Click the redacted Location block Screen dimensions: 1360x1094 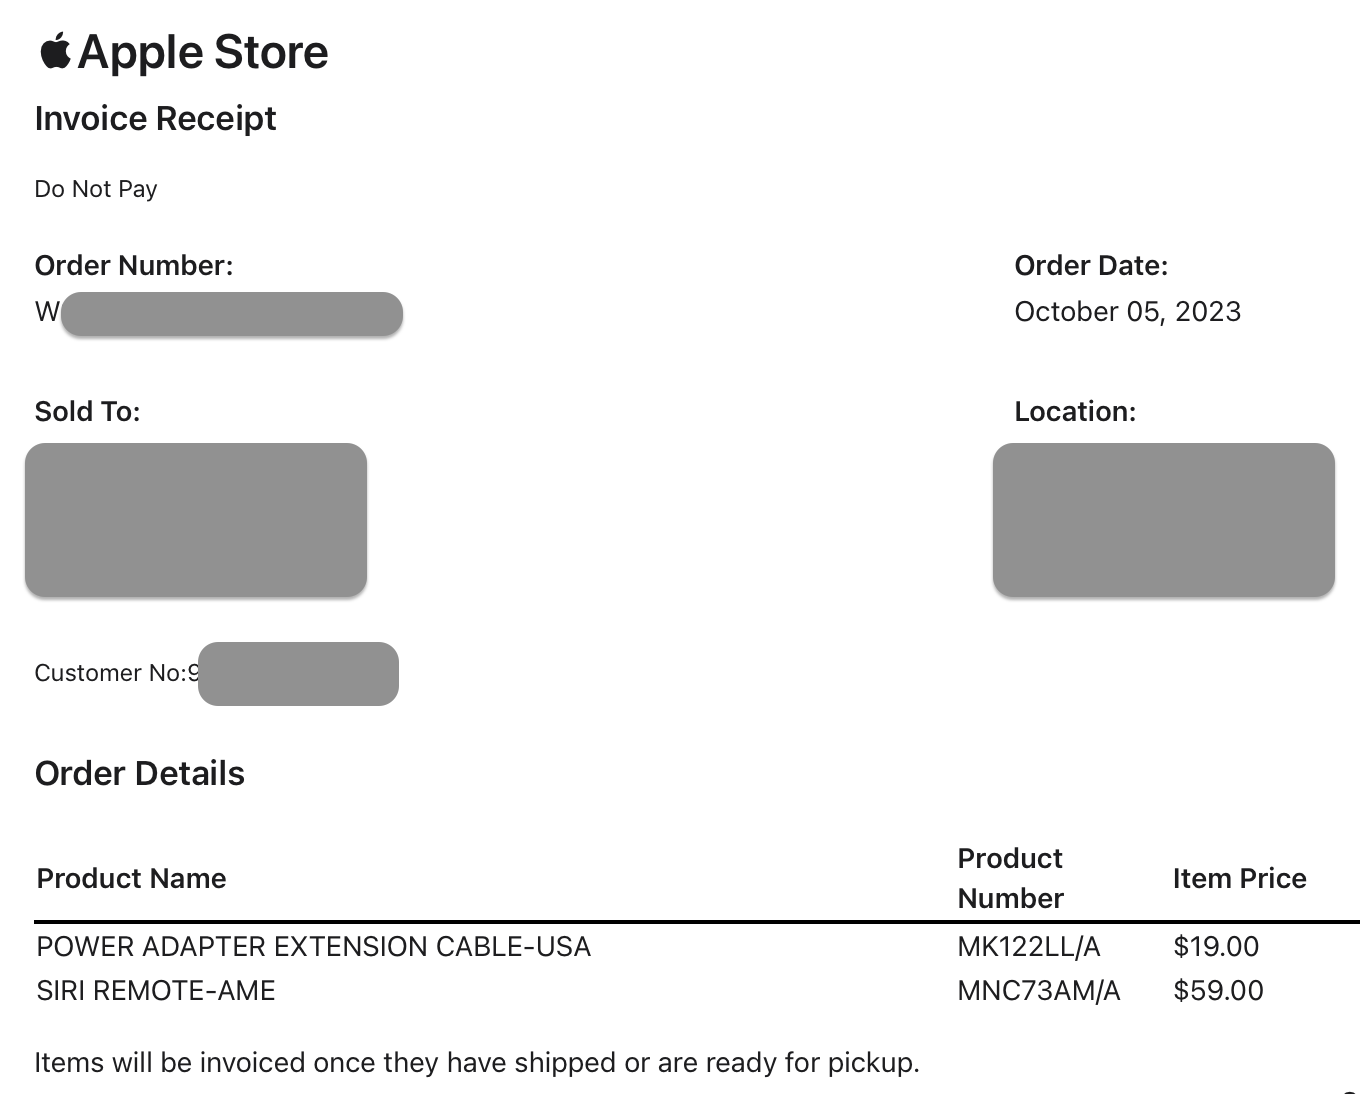(1164, 520)
